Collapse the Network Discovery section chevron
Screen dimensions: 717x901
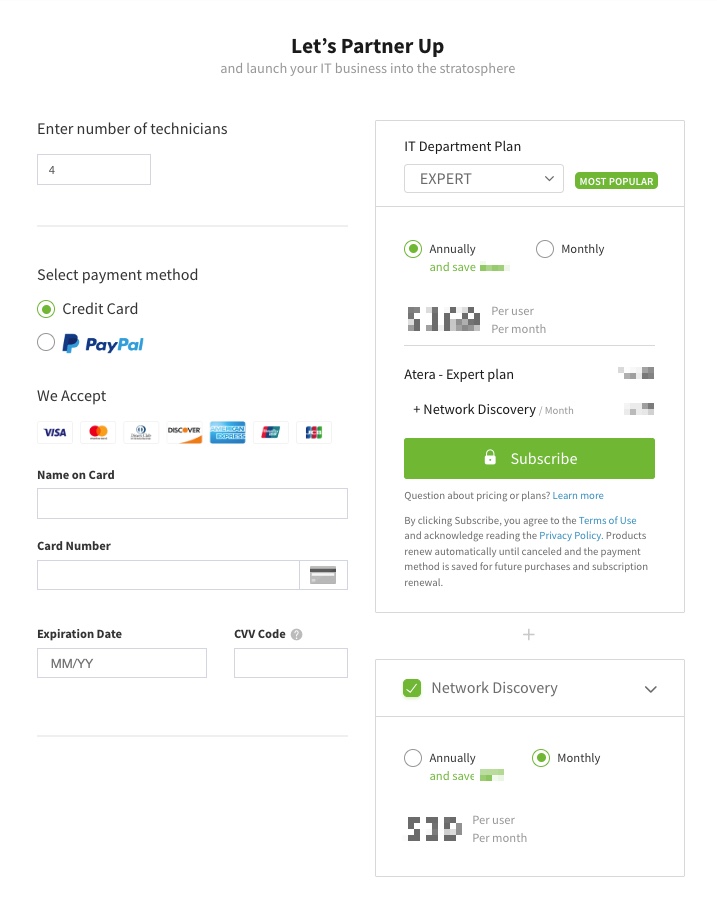coord(650,689)
